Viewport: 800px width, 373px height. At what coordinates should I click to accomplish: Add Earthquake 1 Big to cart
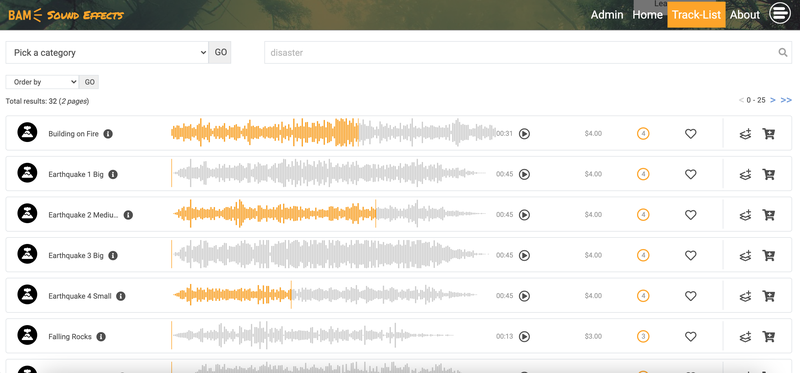[768, 175]
